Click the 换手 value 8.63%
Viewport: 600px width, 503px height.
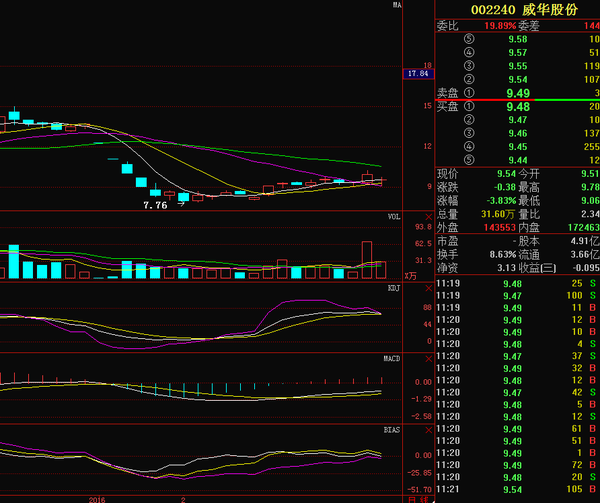[x=503, y=254]
